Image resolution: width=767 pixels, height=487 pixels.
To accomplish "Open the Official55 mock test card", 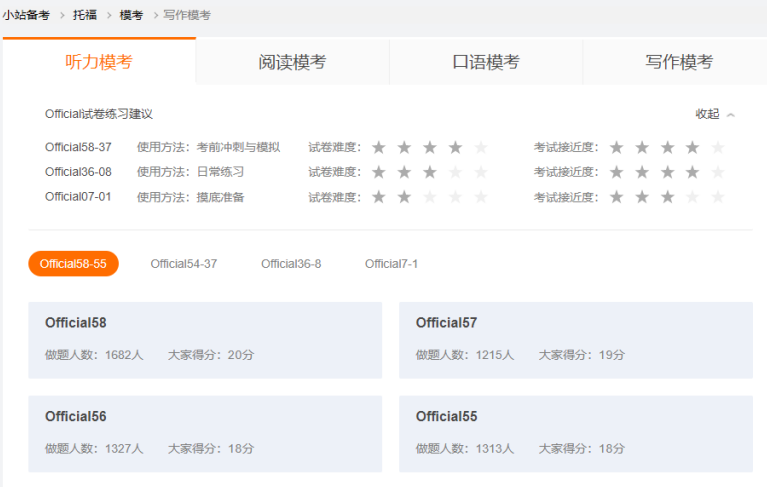I will (x=576, y=434).
